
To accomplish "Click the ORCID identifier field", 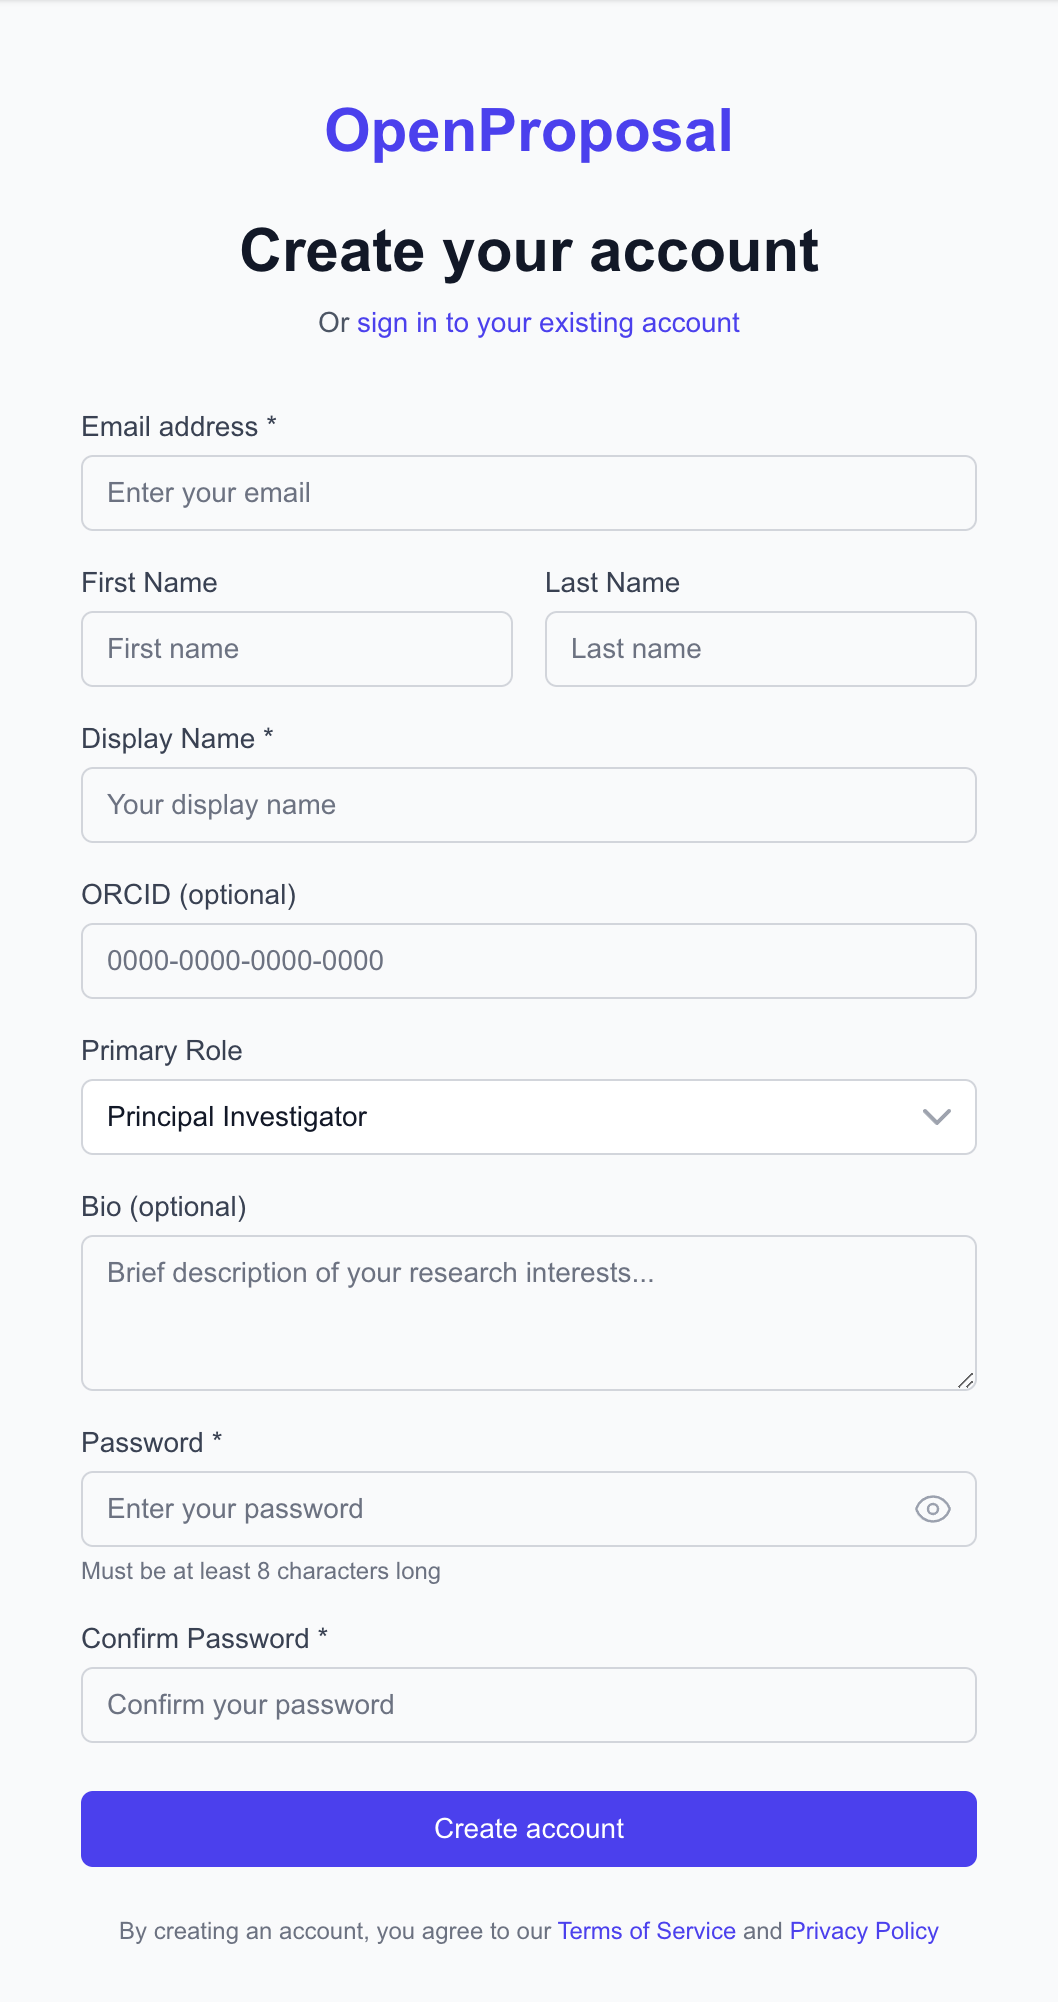I will 529,961.
